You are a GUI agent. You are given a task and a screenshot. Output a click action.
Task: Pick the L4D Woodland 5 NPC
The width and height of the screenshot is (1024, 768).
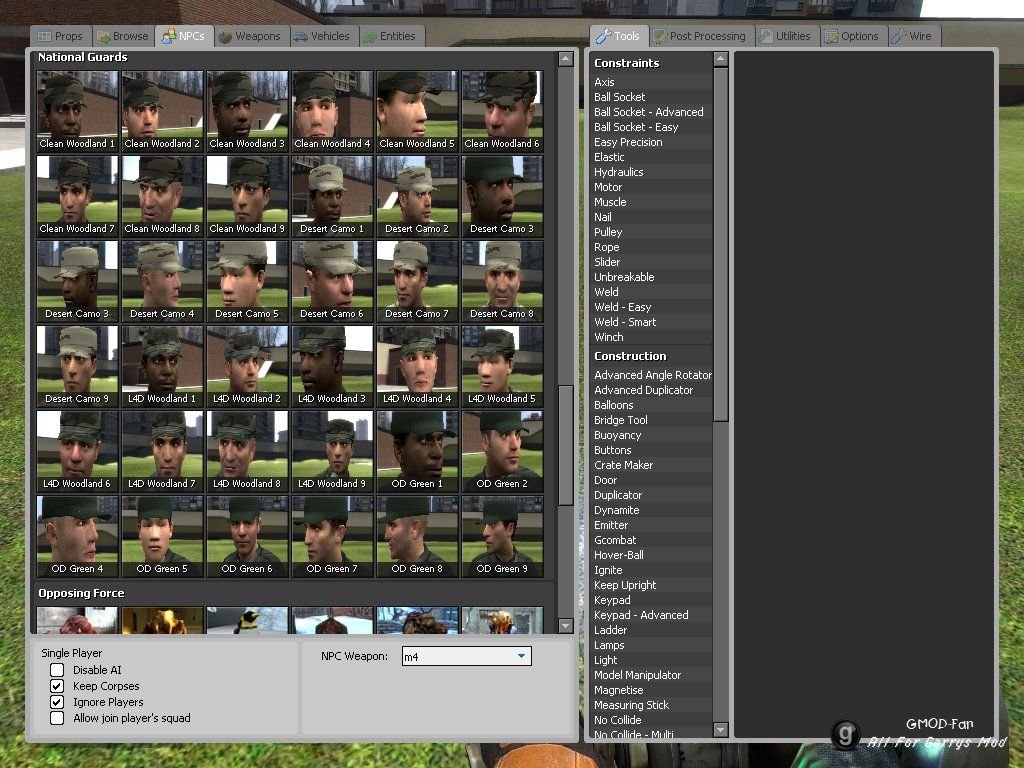pyautogui.click(x=502, y=366)
